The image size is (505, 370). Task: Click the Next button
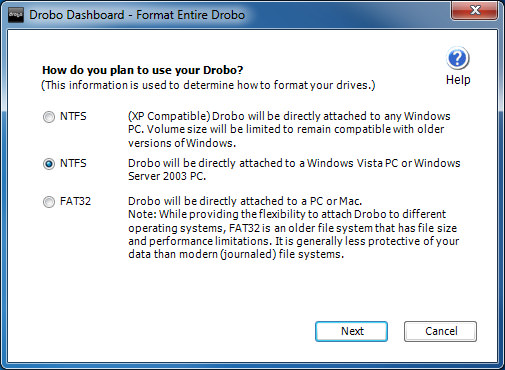tap(351, 331)
